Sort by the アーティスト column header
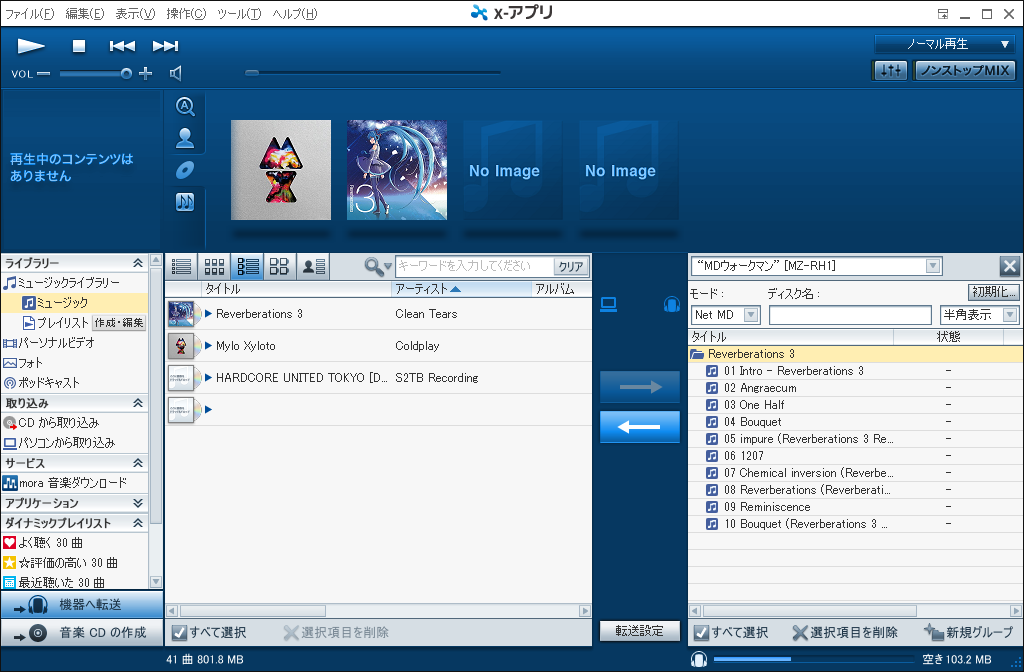The image size is (1024, 672). click(461, 289)
